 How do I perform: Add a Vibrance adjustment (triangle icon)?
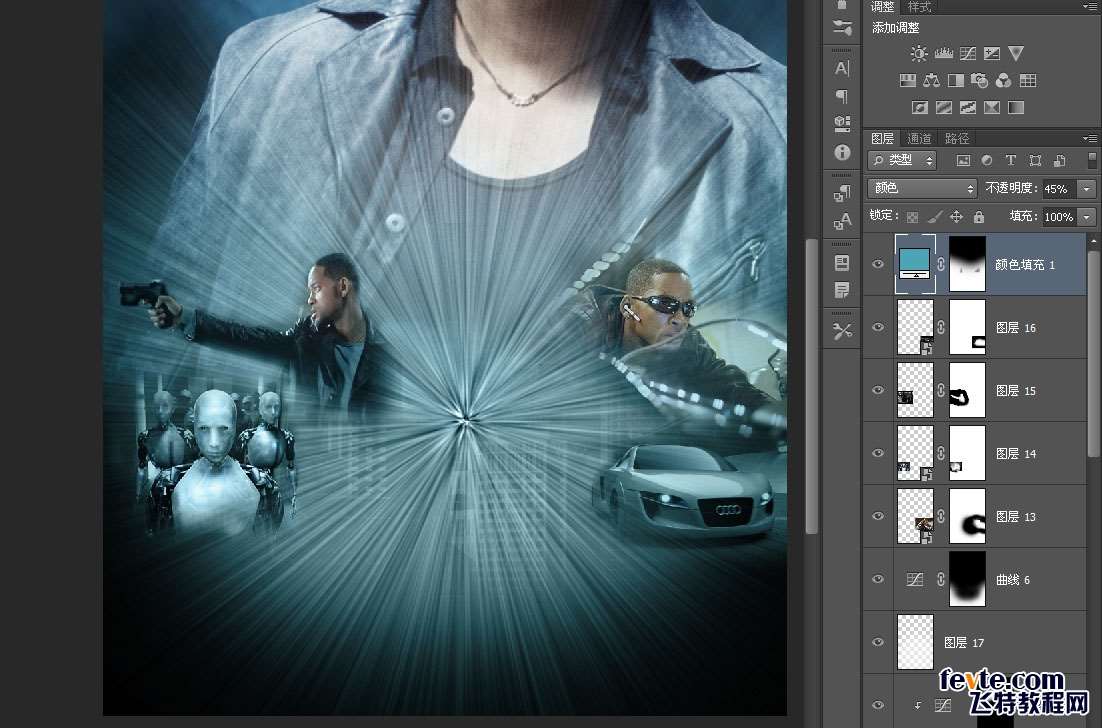click(x=1016, y=53)
